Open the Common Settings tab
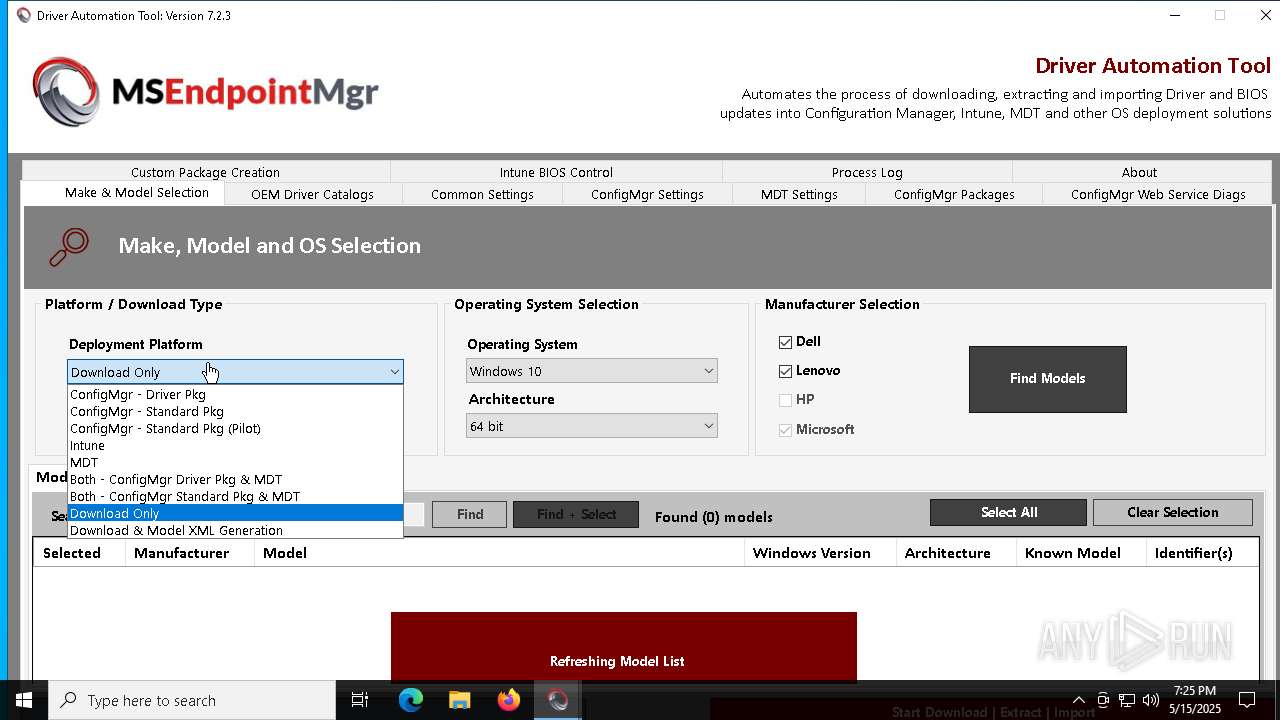 point(482,195)
